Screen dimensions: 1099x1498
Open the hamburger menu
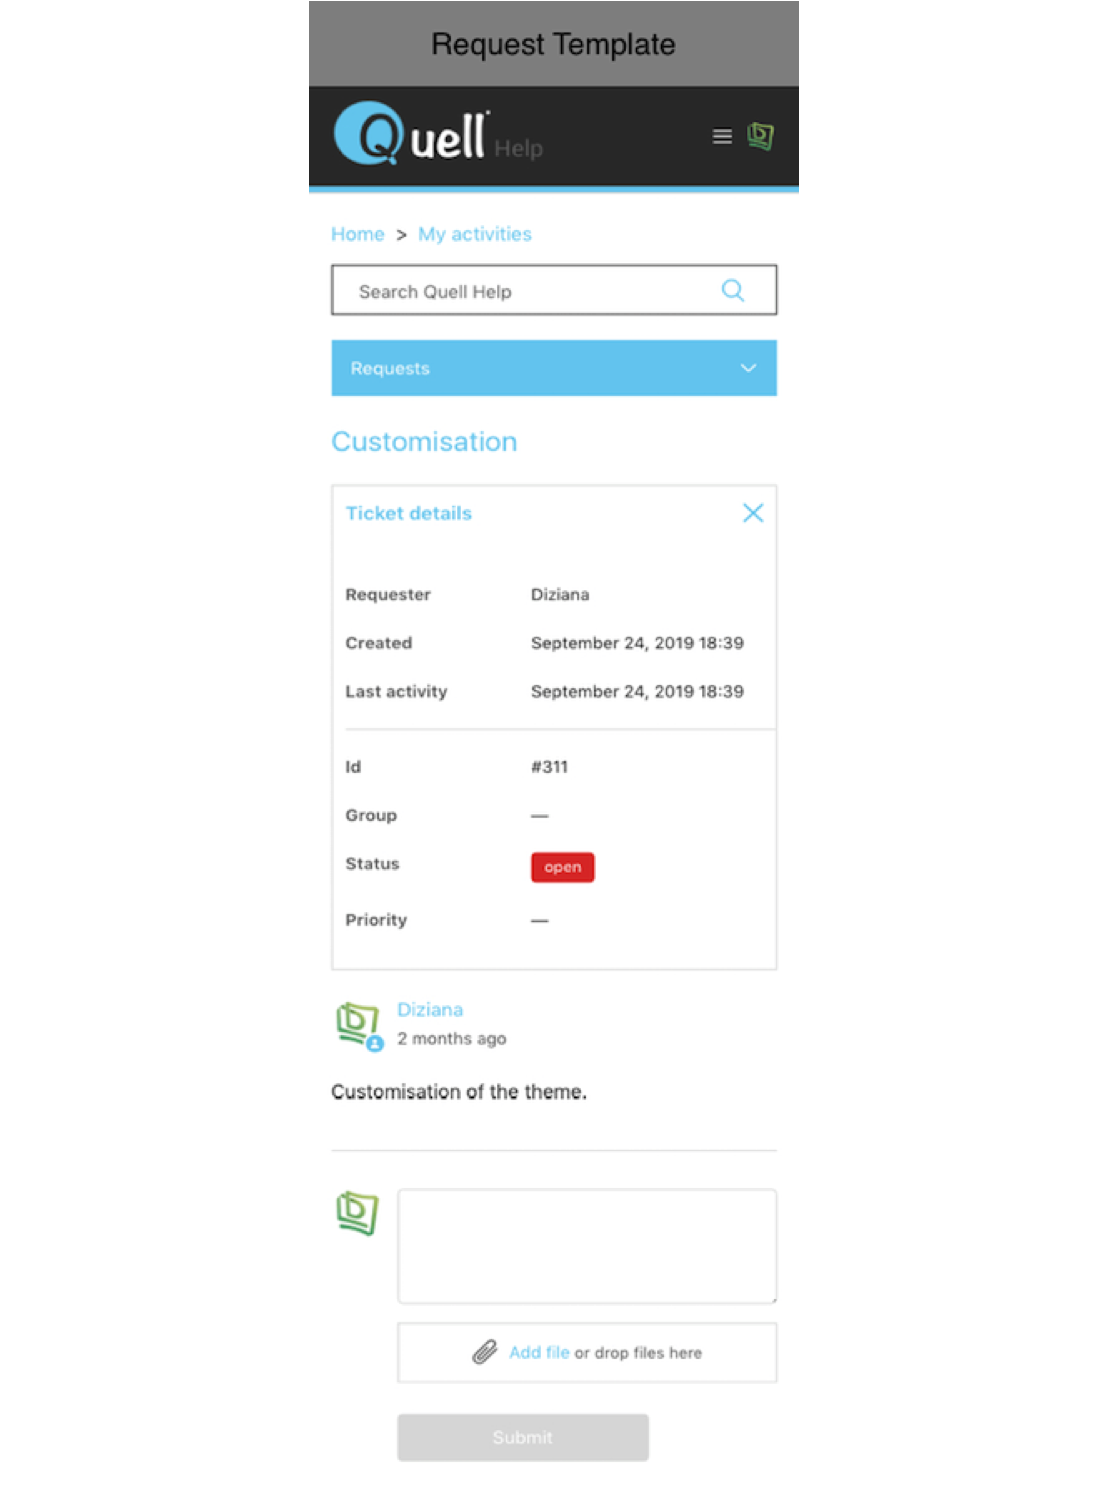click(x=721, y=136)
